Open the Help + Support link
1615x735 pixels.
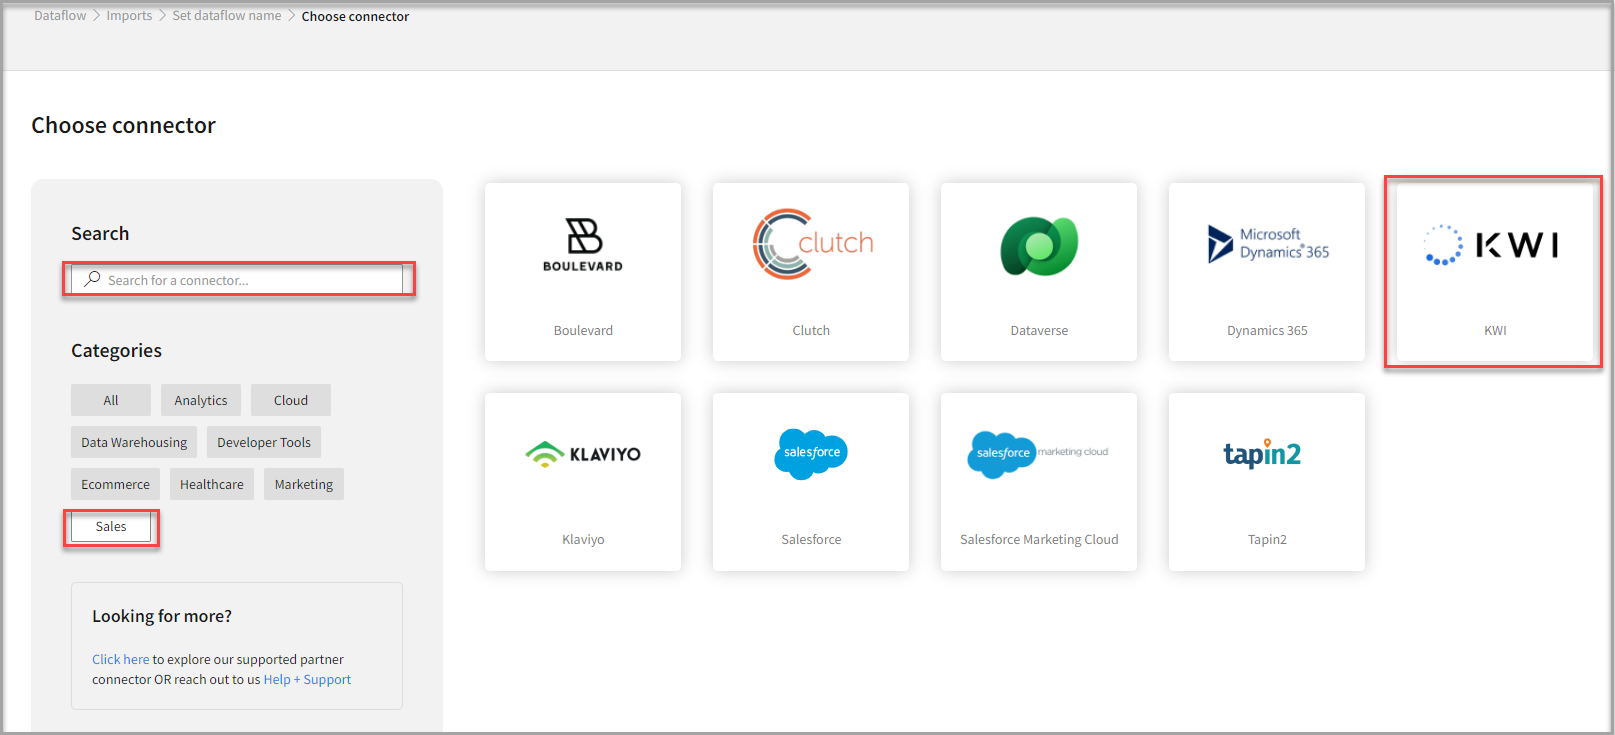click(x=307, y=679)
